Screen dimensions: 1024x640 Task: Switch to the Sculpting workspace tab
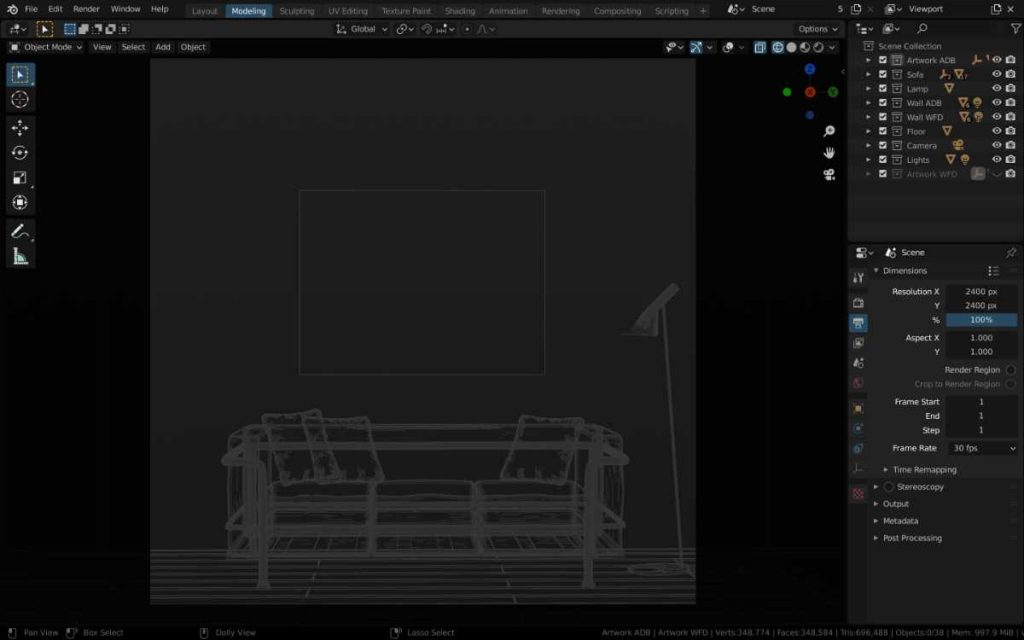pyautogui.click(x=296, y=11)
